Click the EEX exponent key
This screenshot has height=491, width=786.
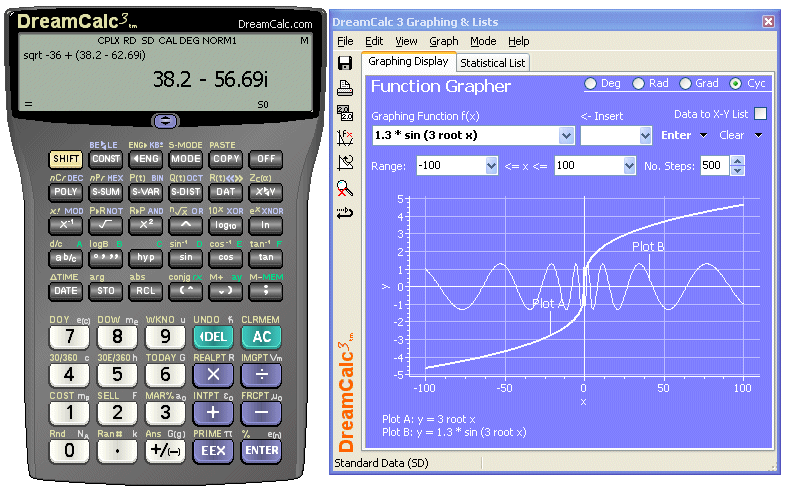pos(213,450)
